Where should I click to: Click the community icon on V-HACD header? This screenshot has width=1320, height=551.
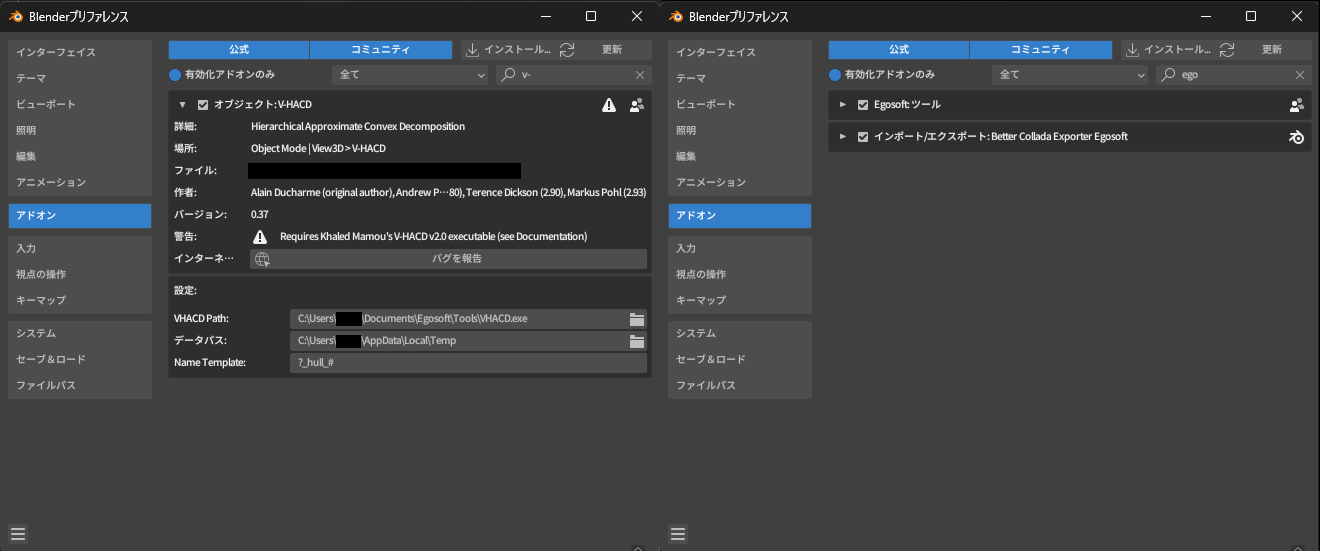click(x=636, y=105)
